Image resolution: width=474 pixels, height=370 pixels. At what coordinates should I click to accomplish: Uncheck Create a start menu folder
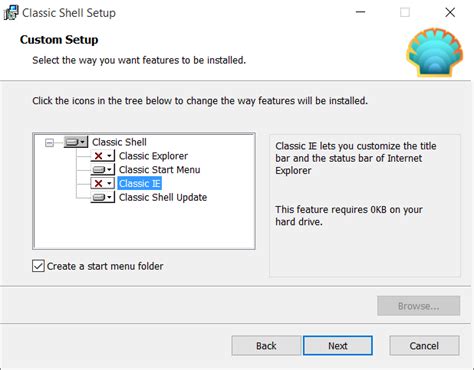38,266
